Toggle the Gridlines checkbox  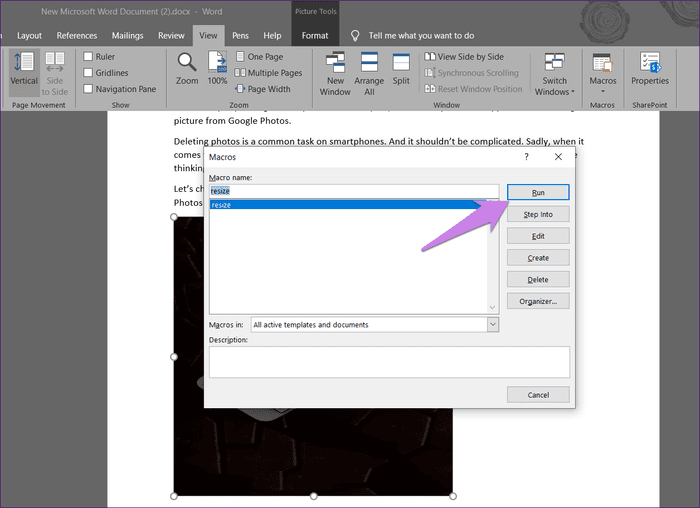pos(89,73)
